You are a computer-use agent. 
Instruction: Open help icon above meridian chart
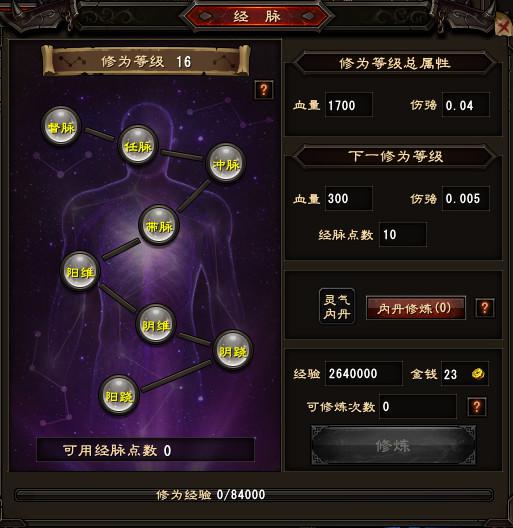(x=264, y=90)
